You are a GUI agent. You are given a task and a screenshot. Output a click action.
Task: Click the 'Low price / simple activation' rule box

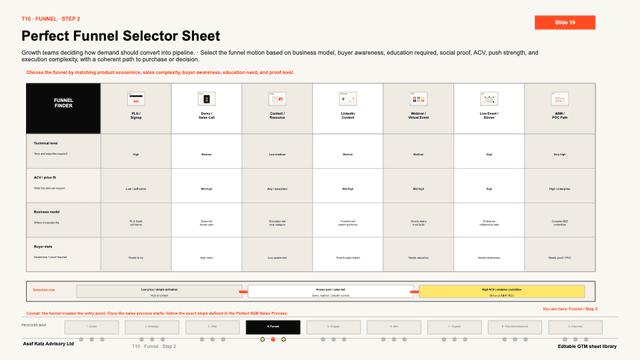[159, 291]
